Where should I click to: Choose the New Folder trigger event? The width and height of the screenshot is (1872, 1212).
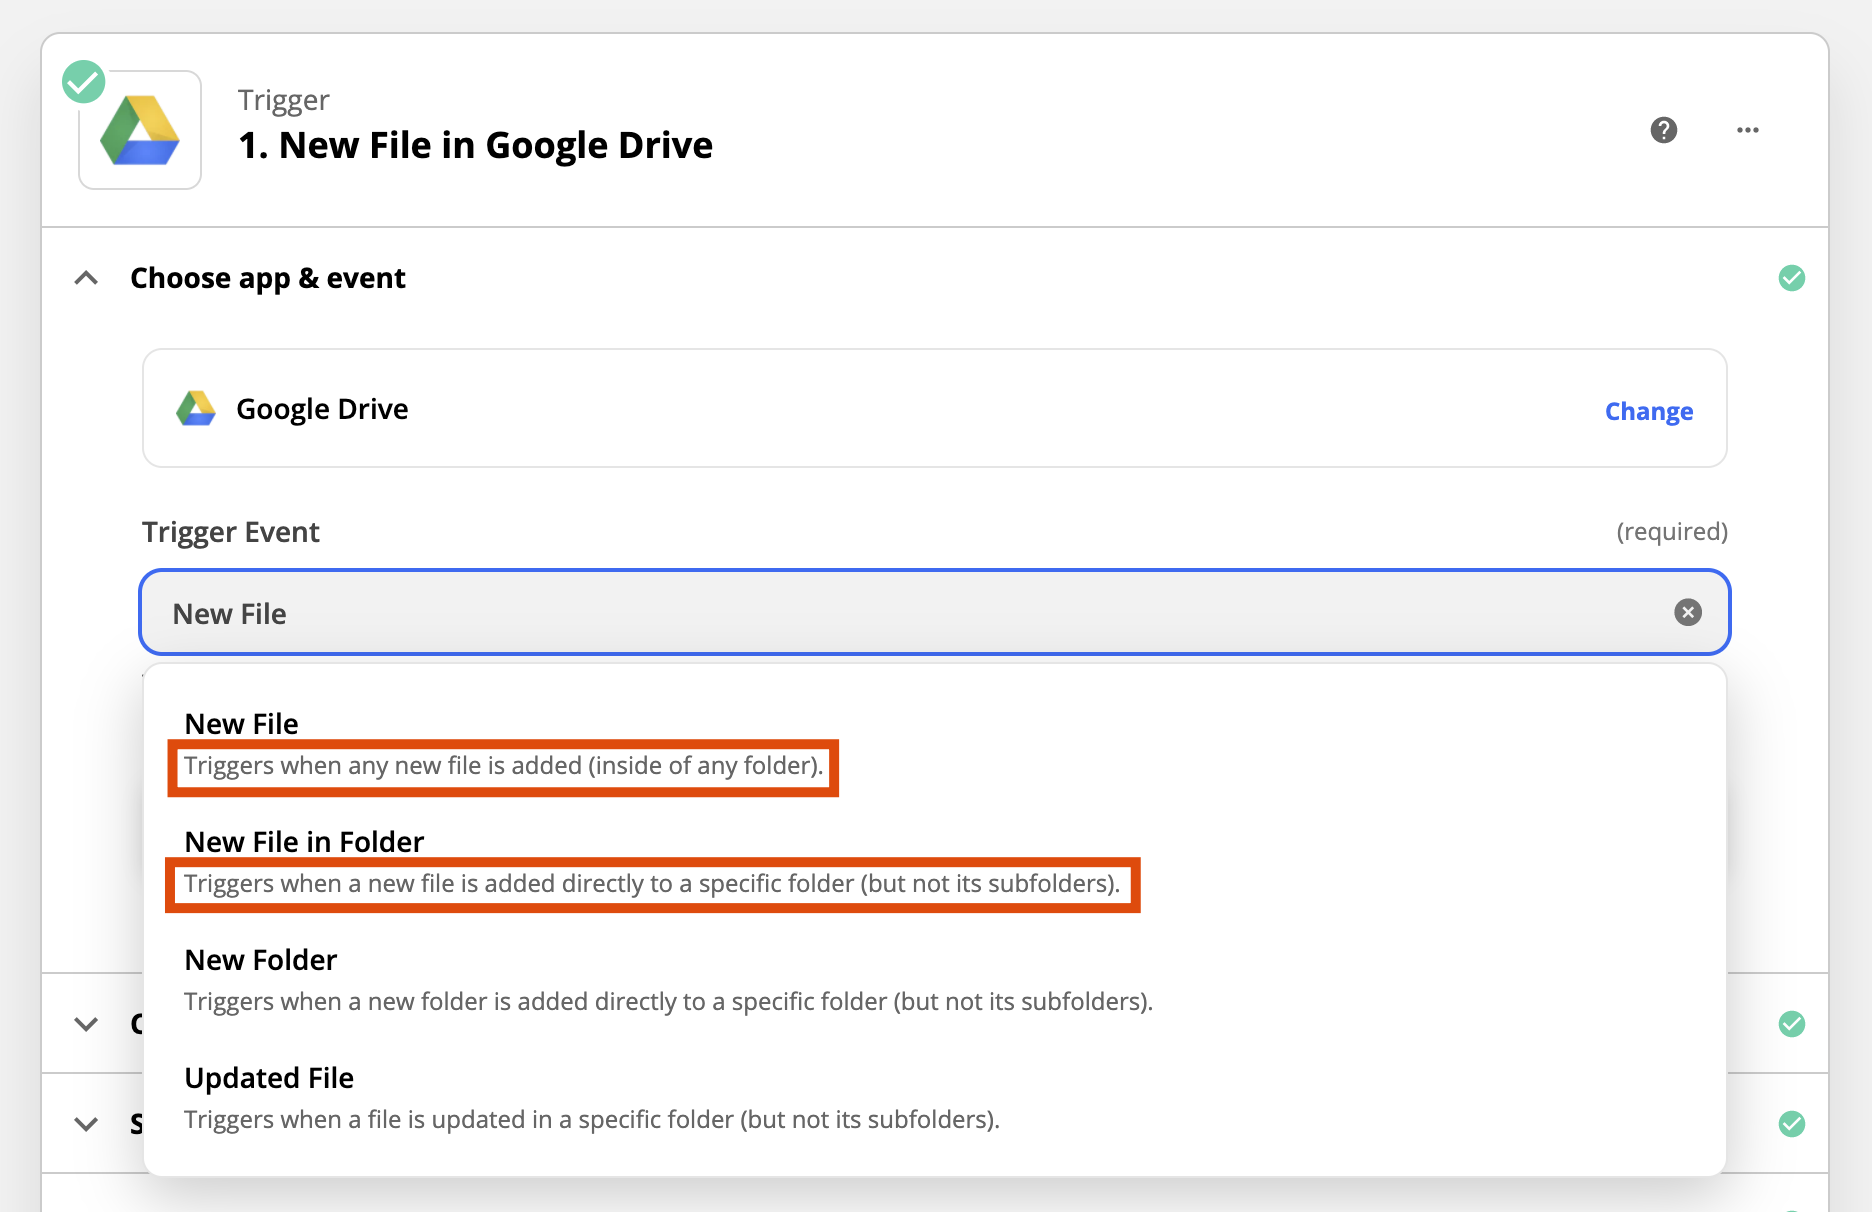(x=935, y=979)
